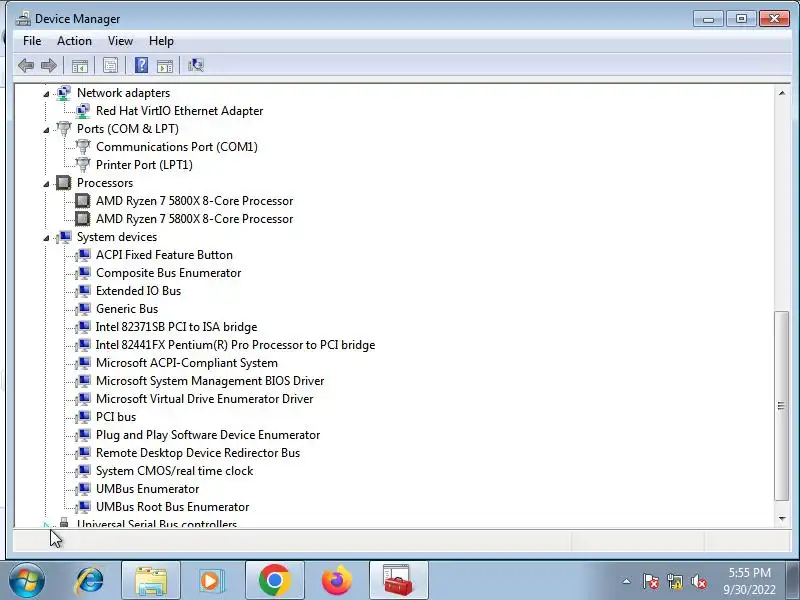
Task: Open the View menu
Action: click(x=120, y=41)
